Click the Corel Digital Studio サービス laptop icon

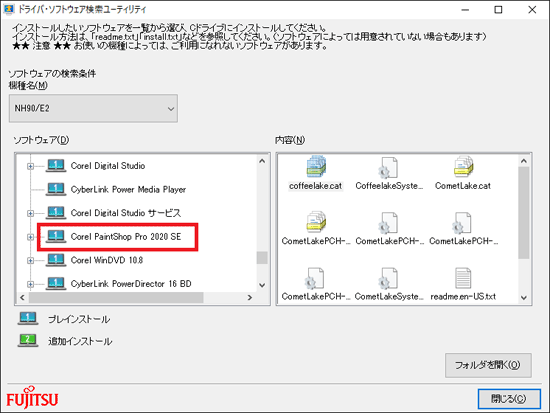(x=56, y=213)
